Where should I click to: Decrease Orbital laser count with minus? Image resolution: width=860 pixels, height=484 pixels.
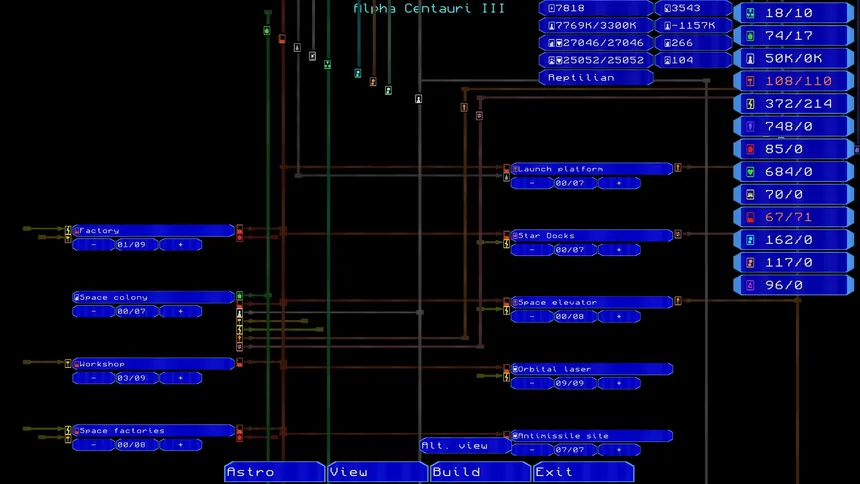[531, 383]
